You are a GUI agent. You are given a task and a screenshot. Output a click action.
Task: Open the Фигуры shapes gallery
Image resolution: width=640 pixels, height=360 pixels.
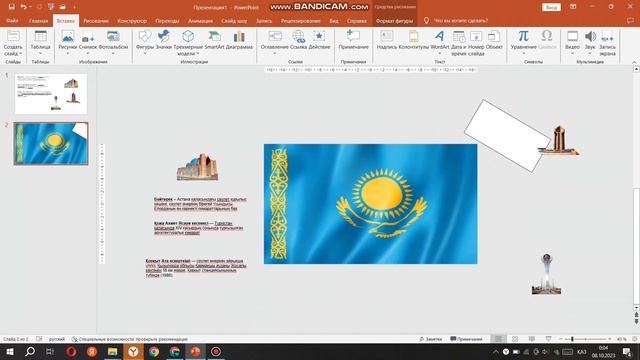(x=144, y=42)
